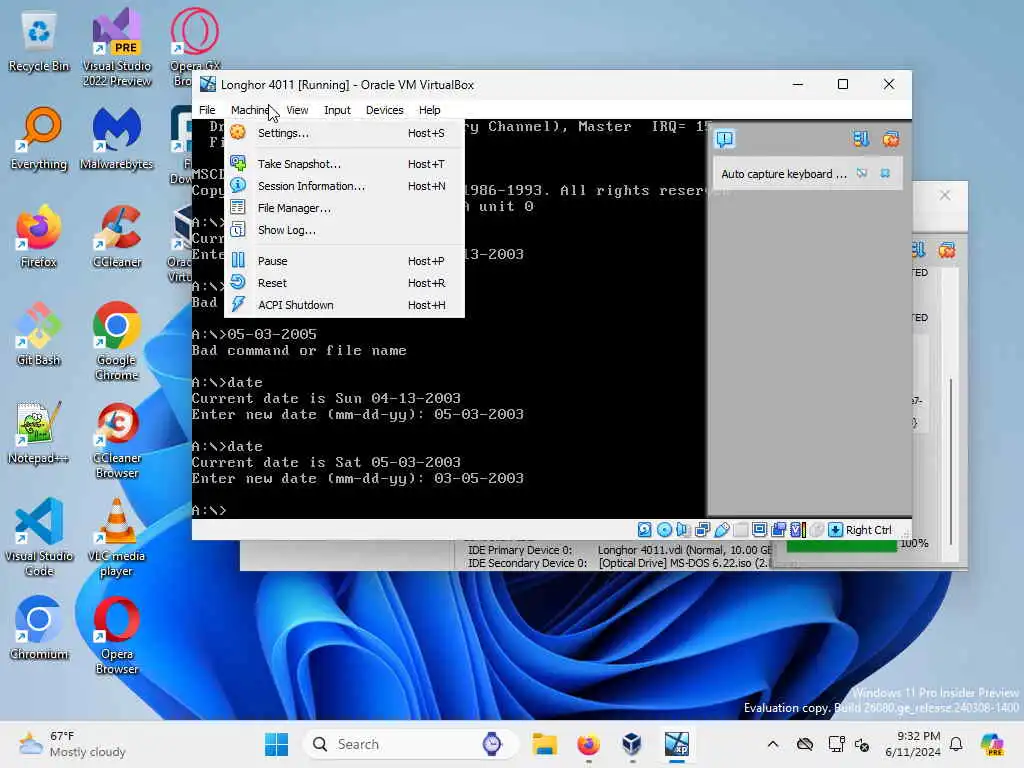1024x768 pixels.
Task: Open the Machine menu in menu bar
Action: click(249, 110)
